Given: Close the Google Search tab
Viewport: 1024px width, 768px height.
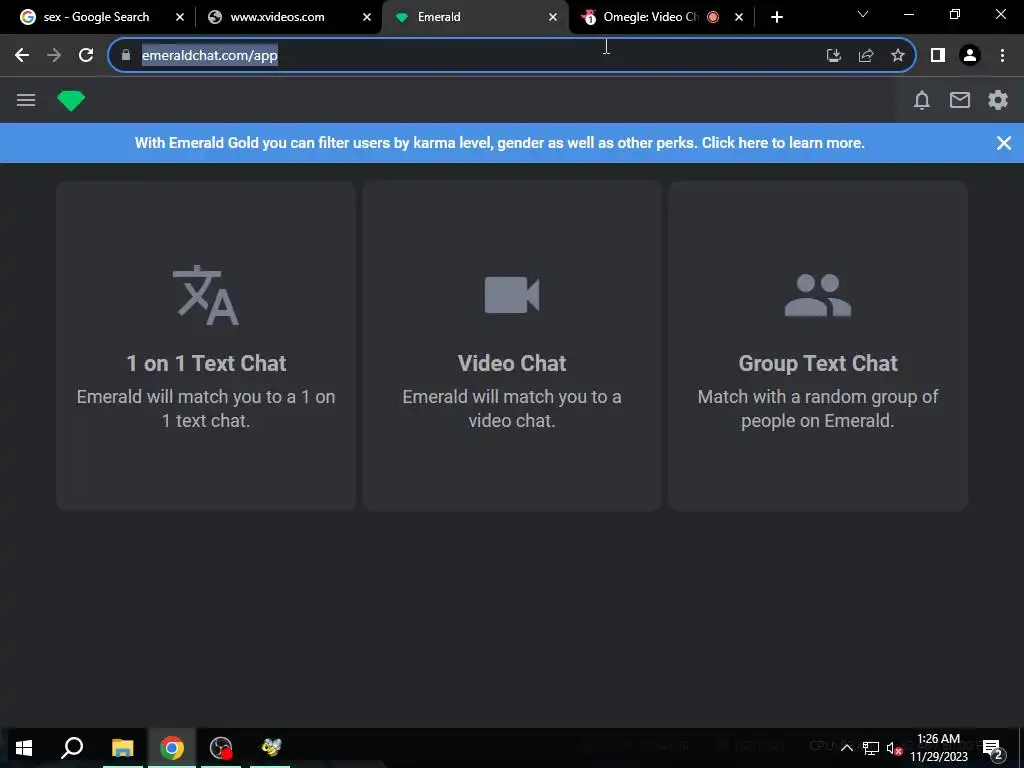Looking at the screenshot, I should point(180,17).
